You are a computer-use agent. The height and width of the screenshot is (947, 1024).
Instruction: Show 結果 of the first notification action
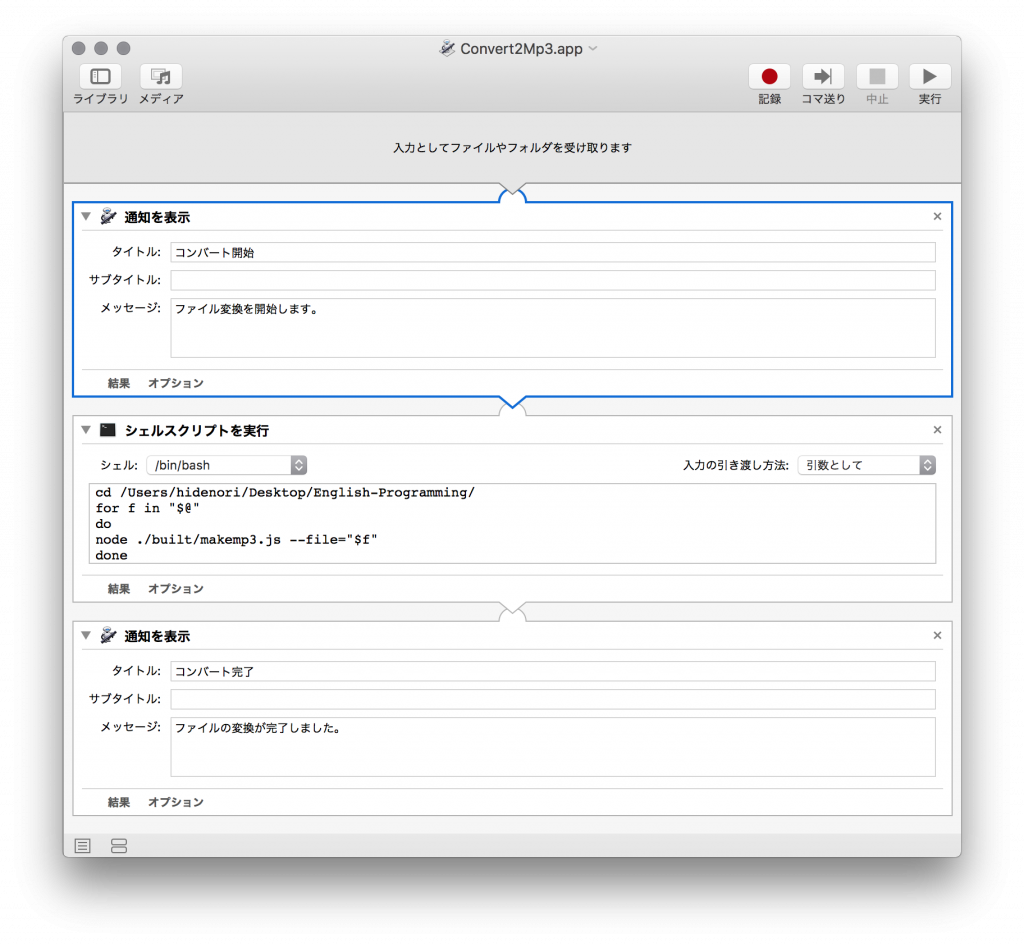point(119,383)
